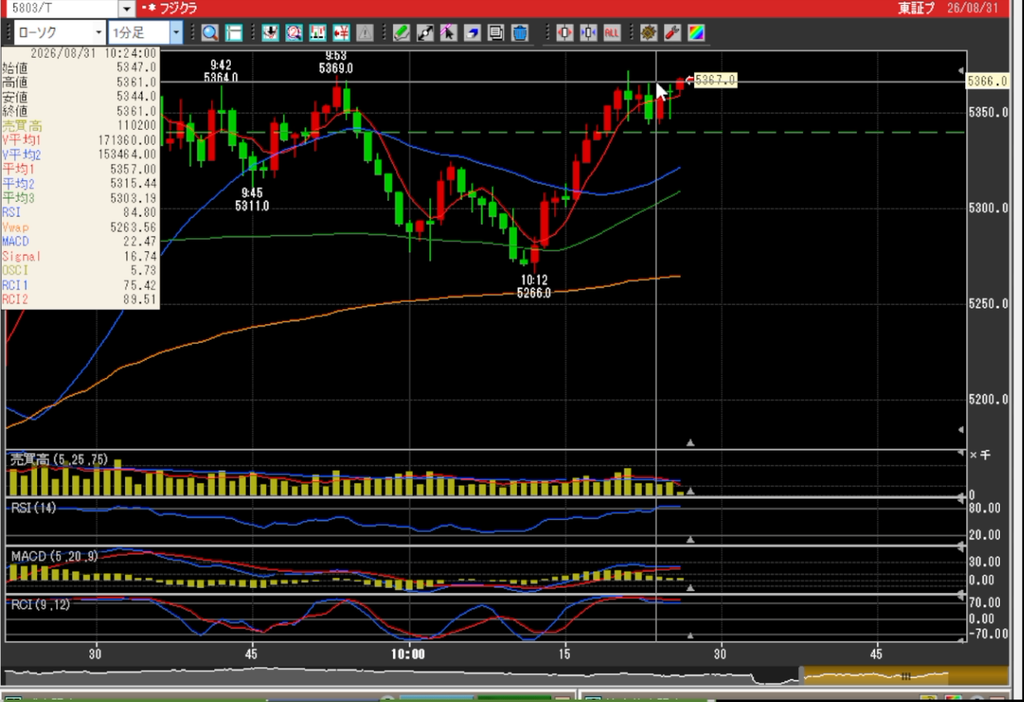This screenshot has height=702, width=1024.
Task: Expand the 5803/T stock code dropdown
Action: pyautogui.click(x=127, y=8)
